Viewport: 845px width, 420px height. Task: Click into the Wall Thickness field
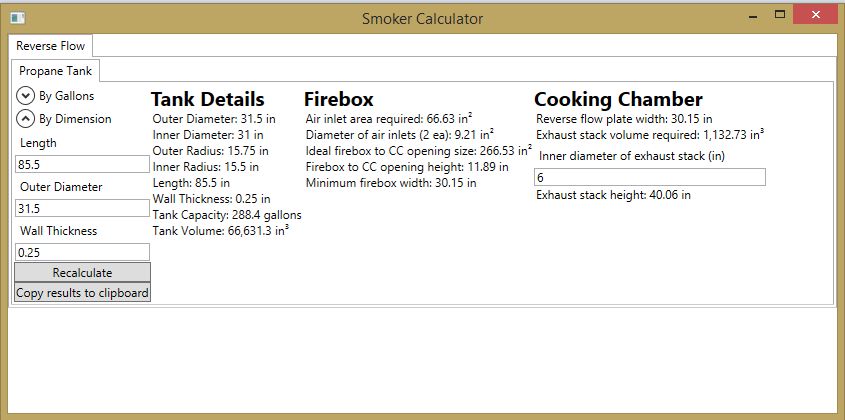tap(82, 252)
